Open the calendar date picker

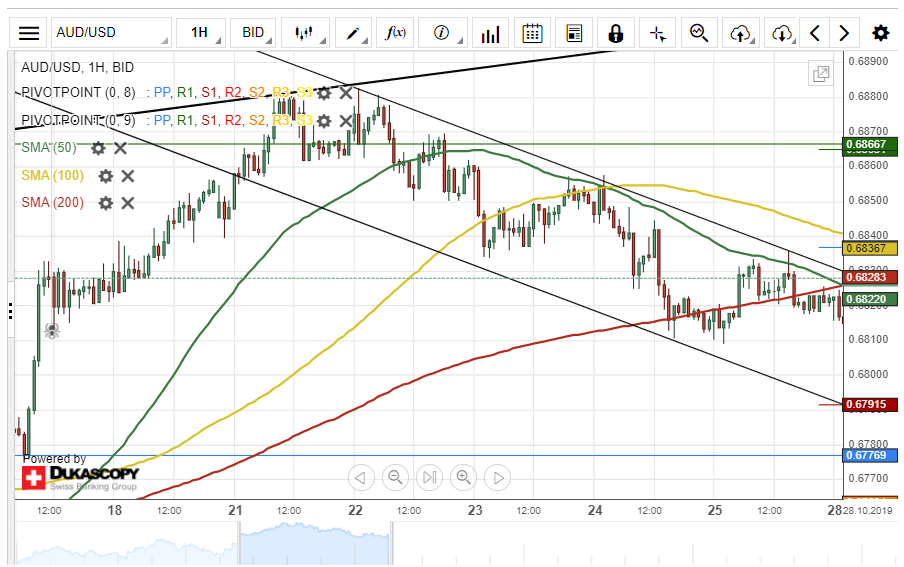(532, 33)
